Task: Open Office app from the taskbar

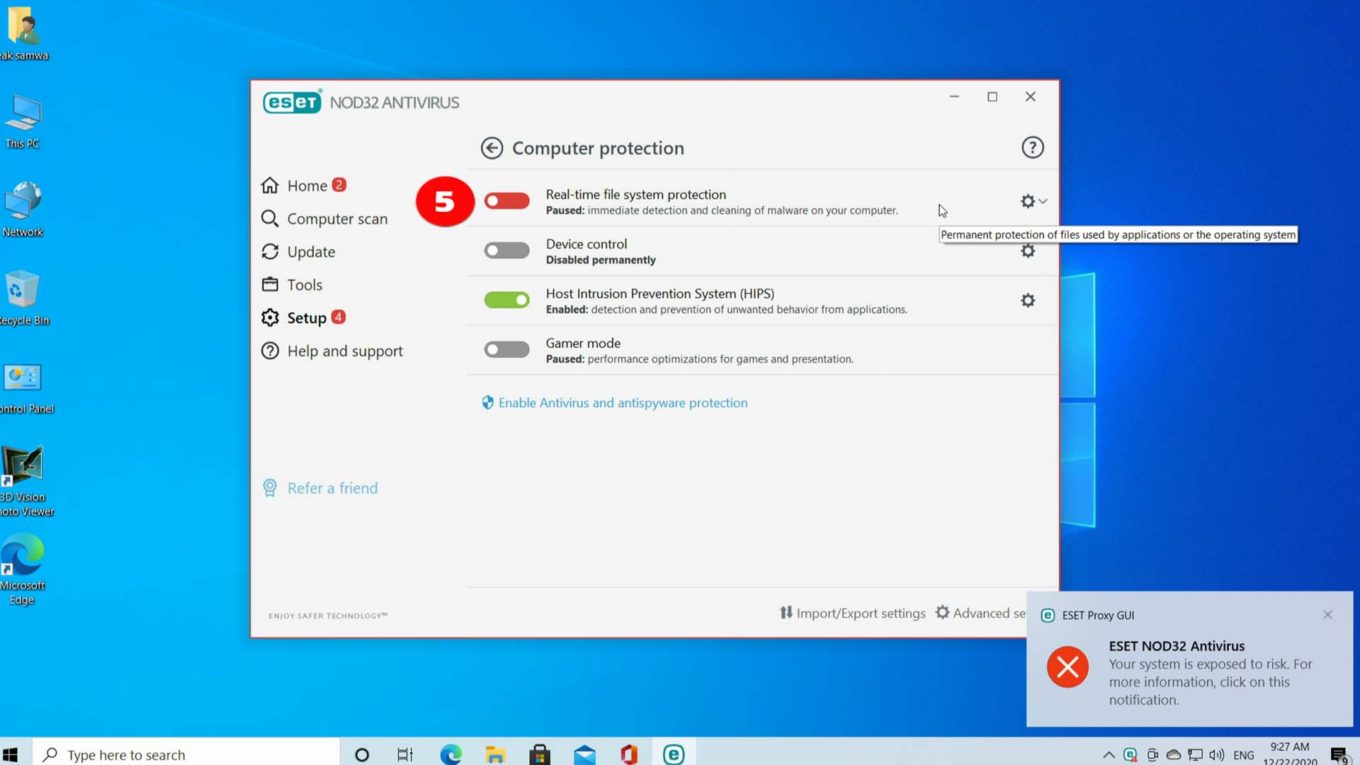Action: tap(629, 755)
